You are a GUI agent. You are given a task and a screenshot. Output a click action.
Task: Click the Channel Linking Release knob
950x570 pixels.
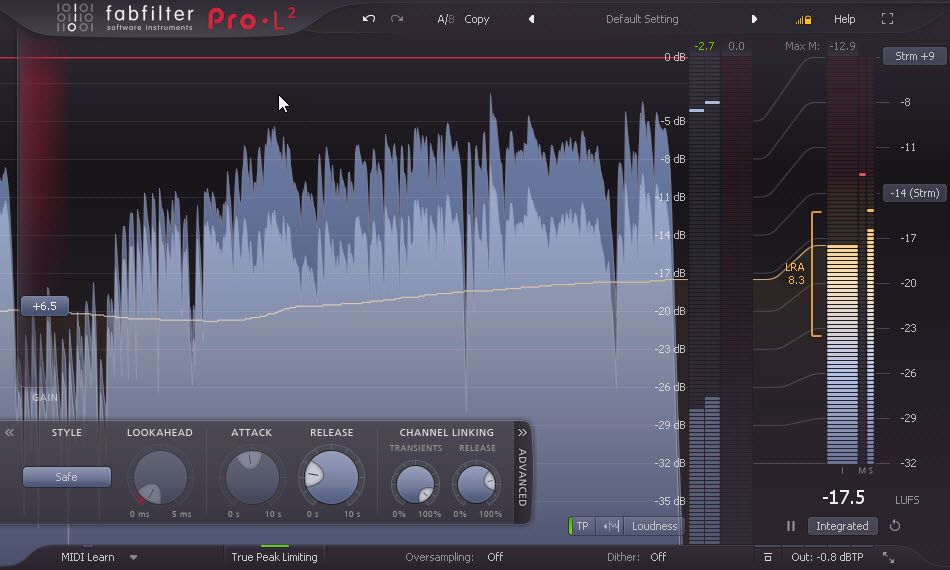[476, 483]
